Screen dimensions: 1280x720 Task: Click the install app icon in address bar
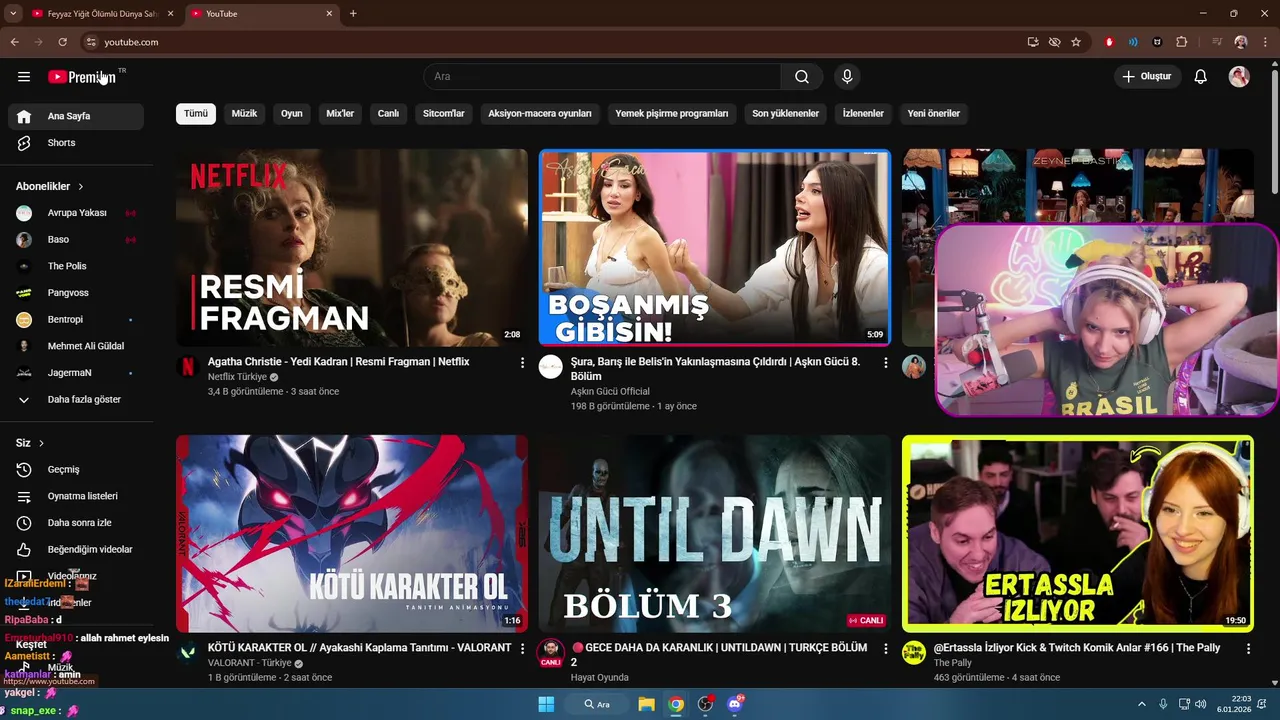pos(1033,42)
